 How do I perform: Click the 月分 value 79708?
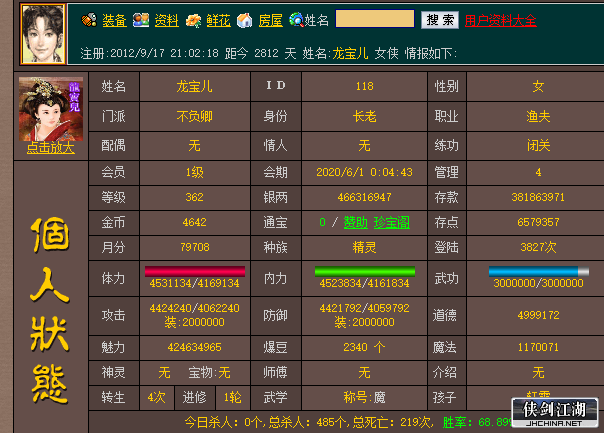pyautogui.click(x=195, y=247)
